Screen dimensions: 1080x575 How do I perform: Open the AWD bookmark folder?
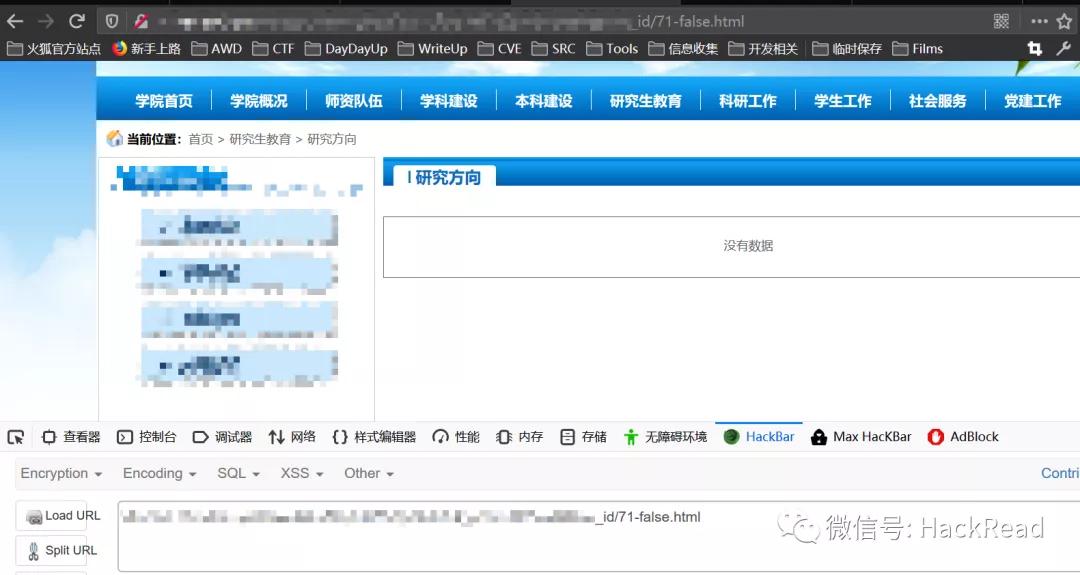coord(217,49)
